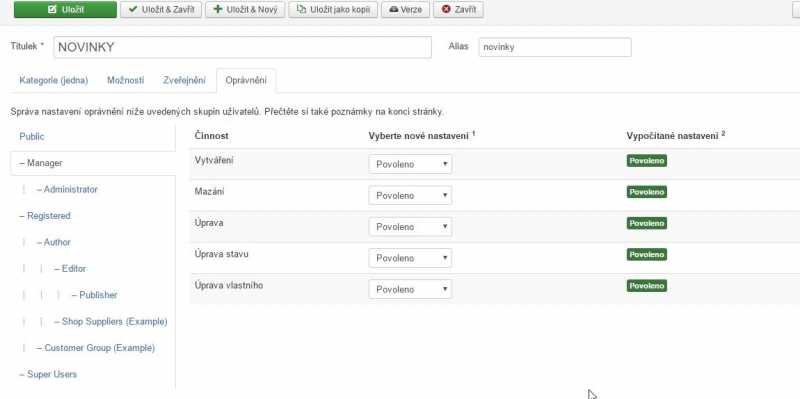Open the Úprava stavu permission dropdown
Screen dimensions: 800x399
pos(410,258)
